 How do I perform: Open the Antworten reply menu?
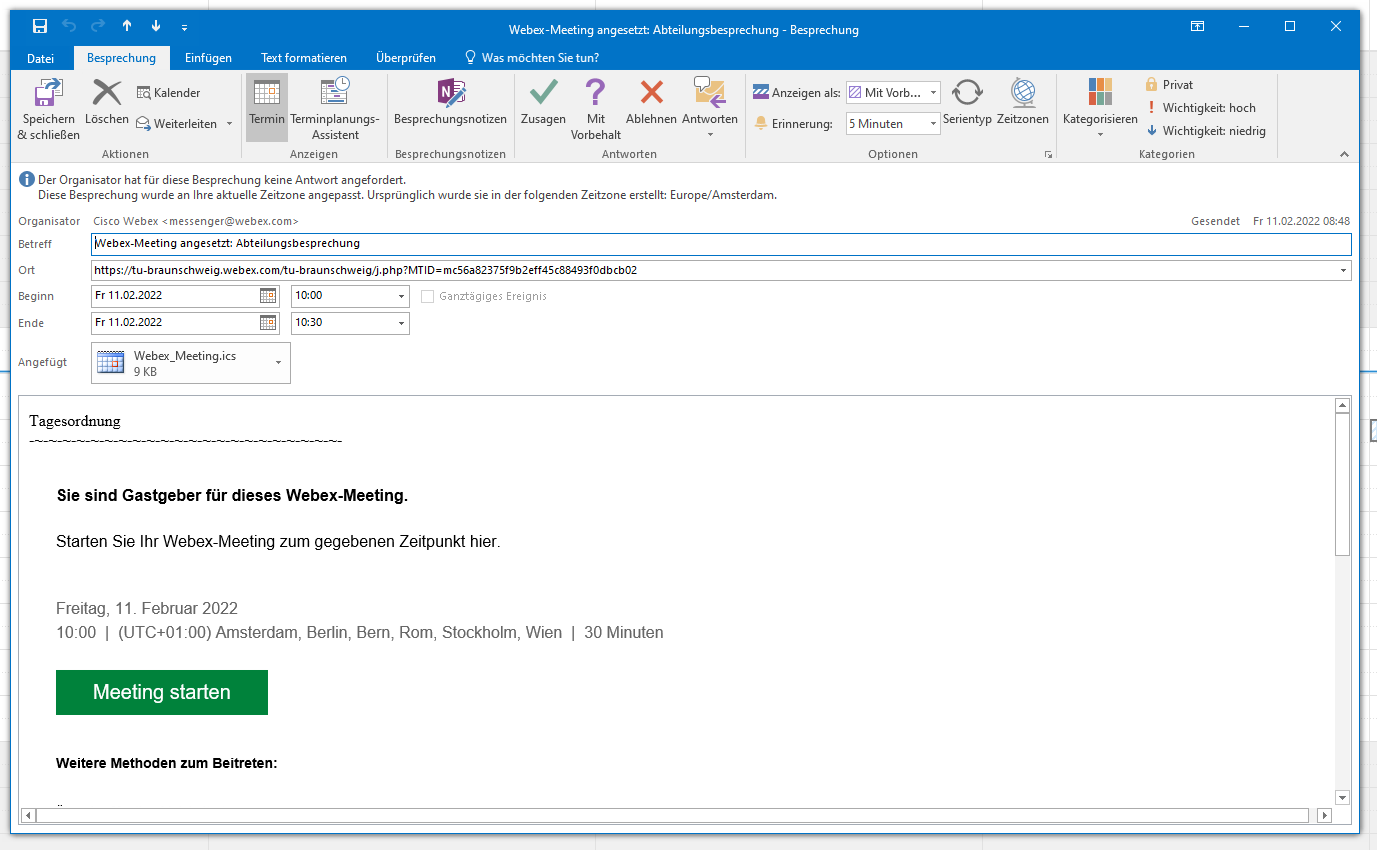click(710, 109)
